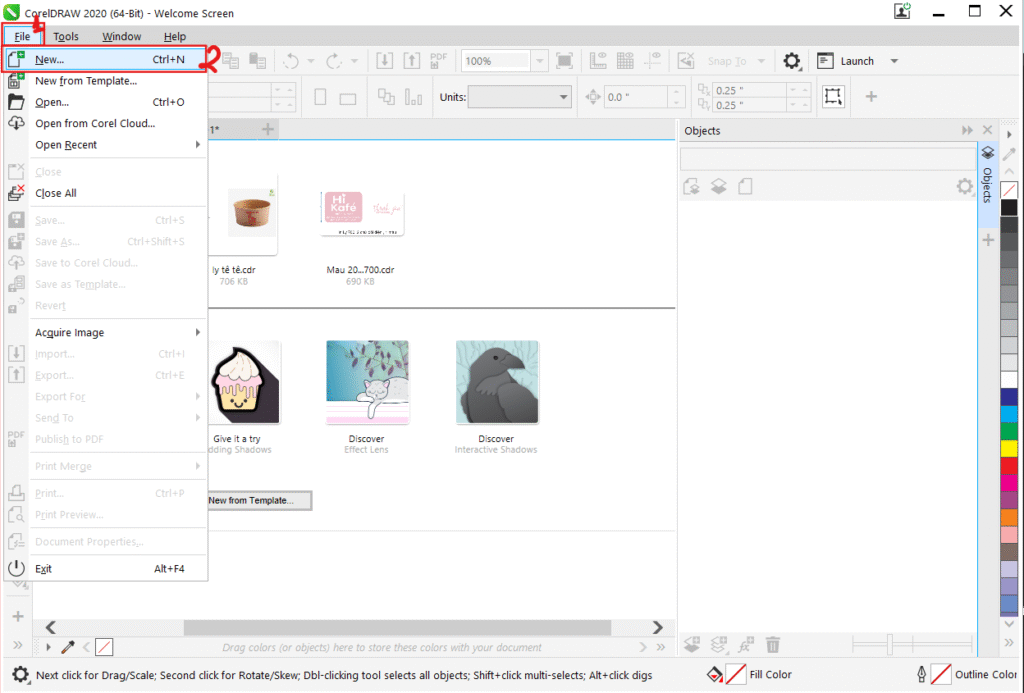The height and width of the screenshot is (693, 1024).
Task: Toggle the Show Guidelines button
Action: 652,61
